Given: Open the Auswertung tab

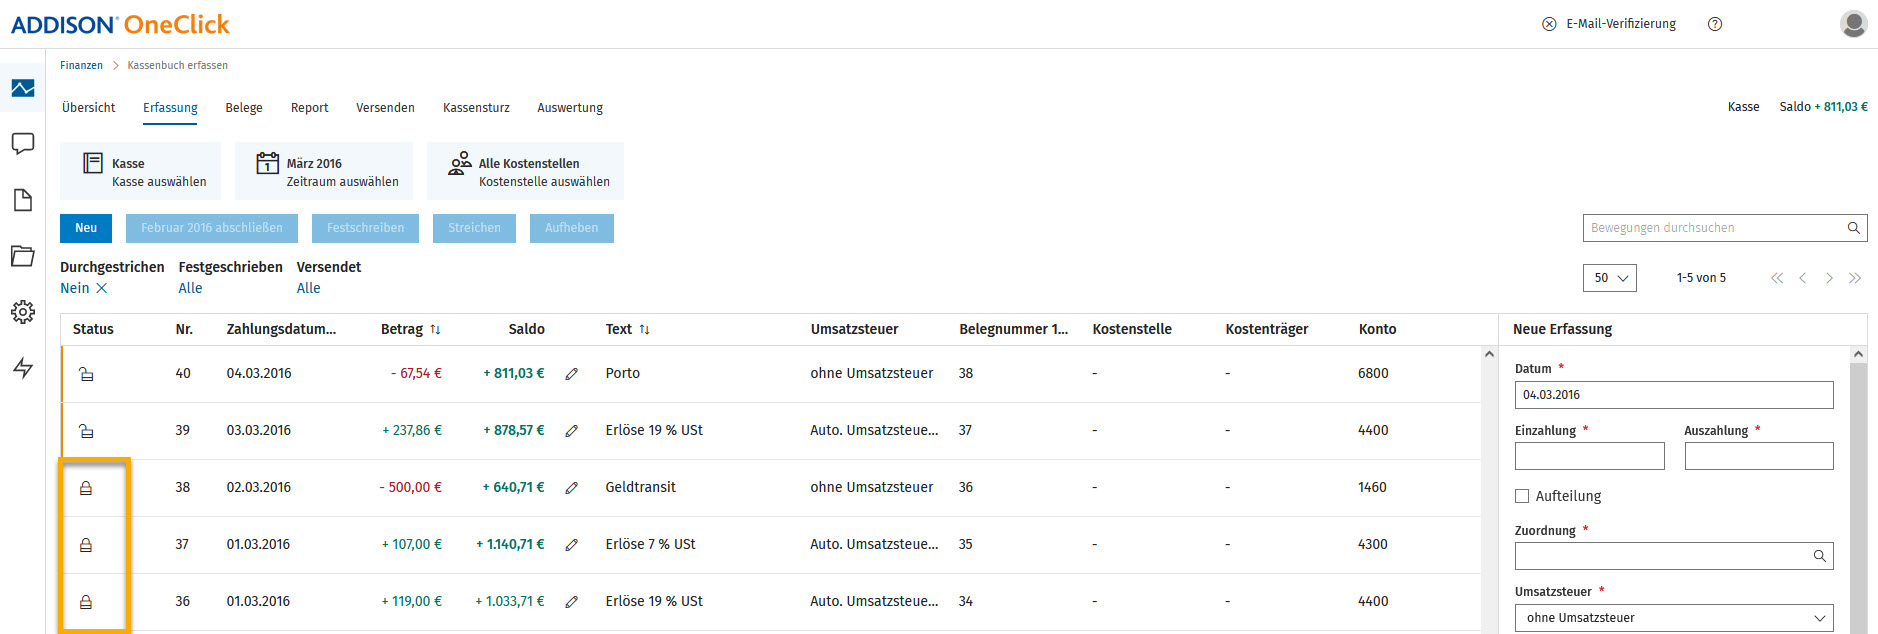Looking at the screenshot, I should [x=570, y=108].
